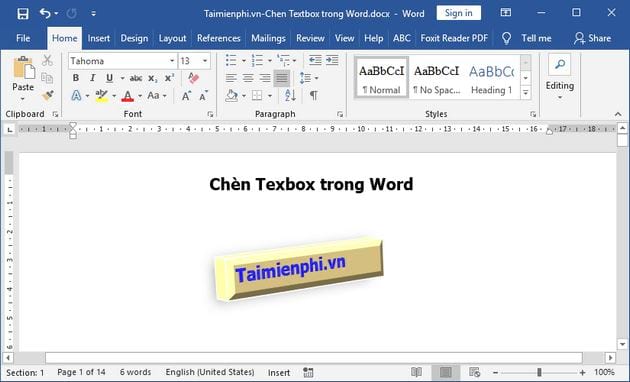This screenshot has height=382, width=630.
Task: Select the Format Painter brush
Action: coord(47,96)
